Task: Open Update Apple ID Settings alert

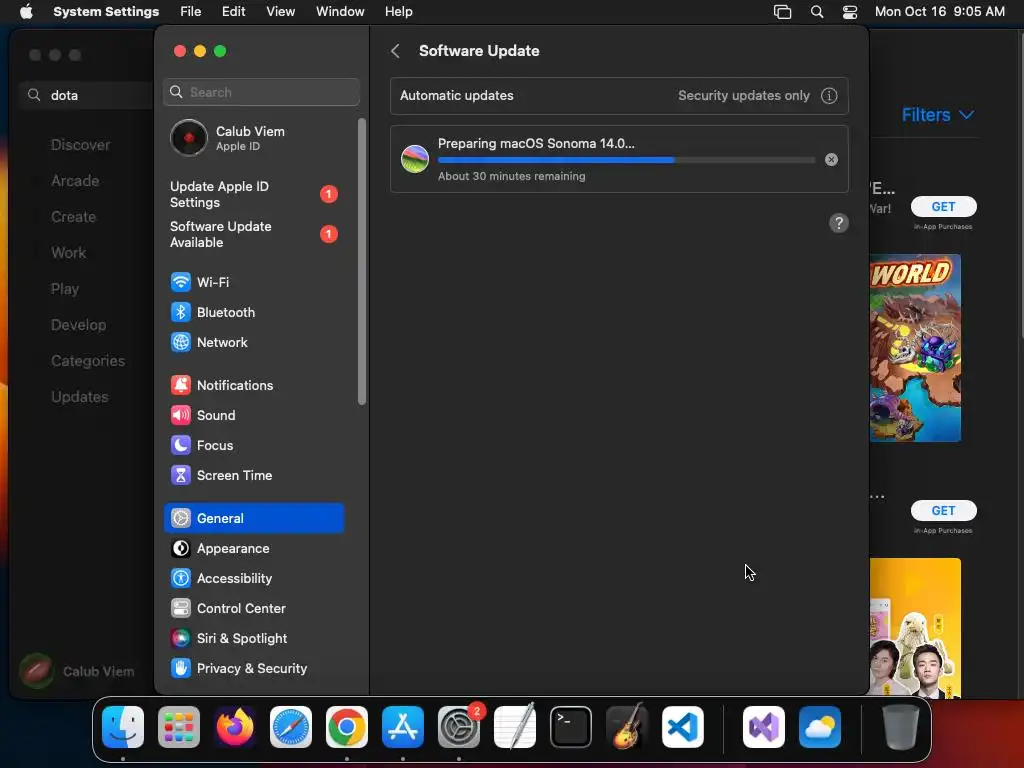Action: (254, 195)
